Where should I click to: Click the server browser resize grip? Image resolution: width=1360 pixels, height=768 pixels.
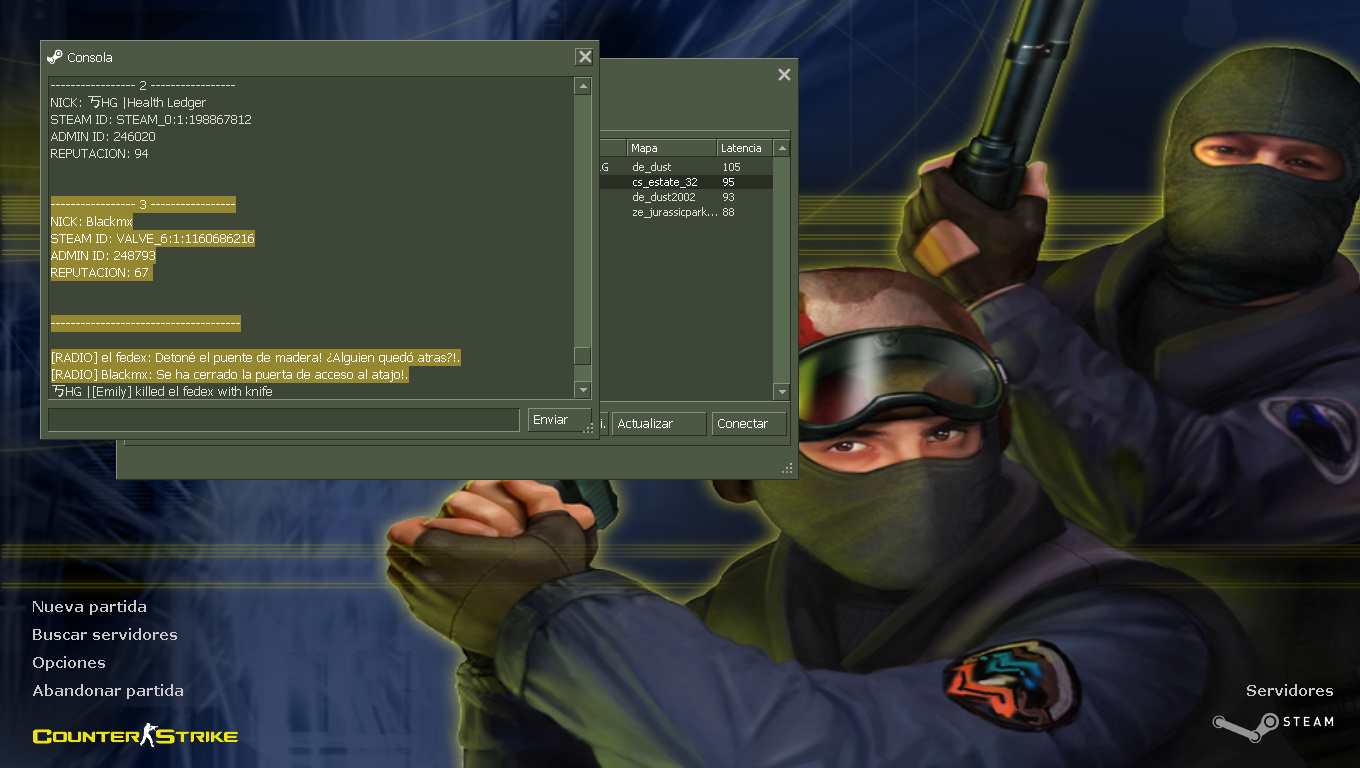[788, 468]
